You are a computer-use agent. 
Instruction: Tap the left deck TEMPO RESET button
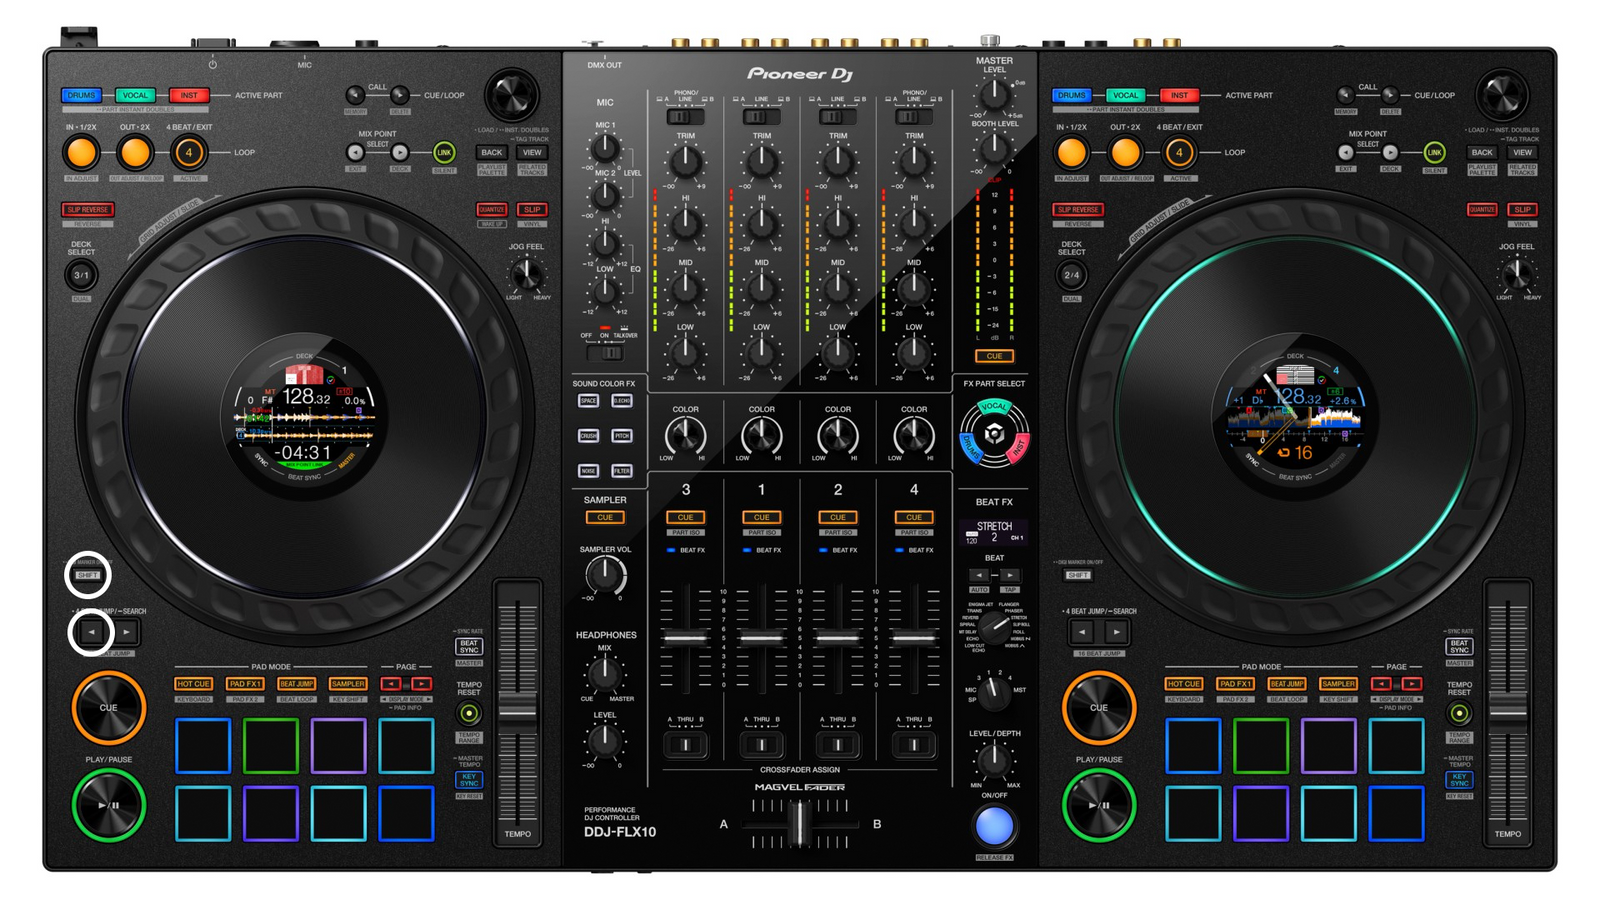(x=468, y=713)
